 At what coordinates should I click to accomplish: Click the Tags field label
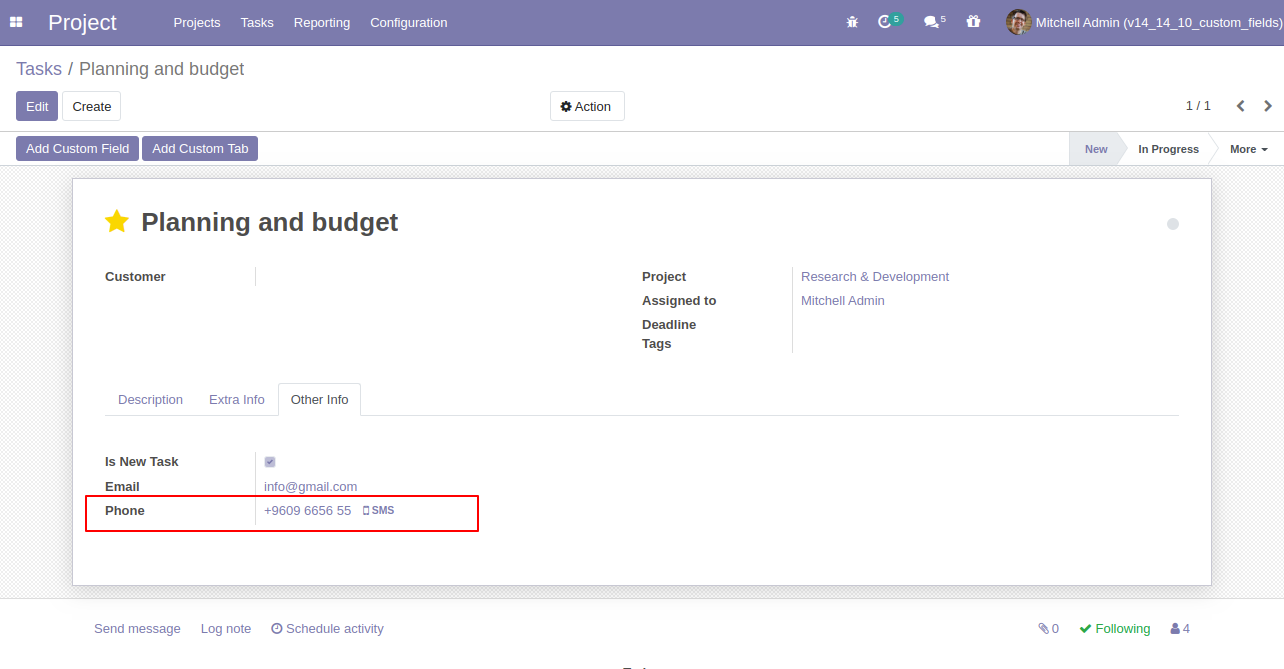coord(657,343)
